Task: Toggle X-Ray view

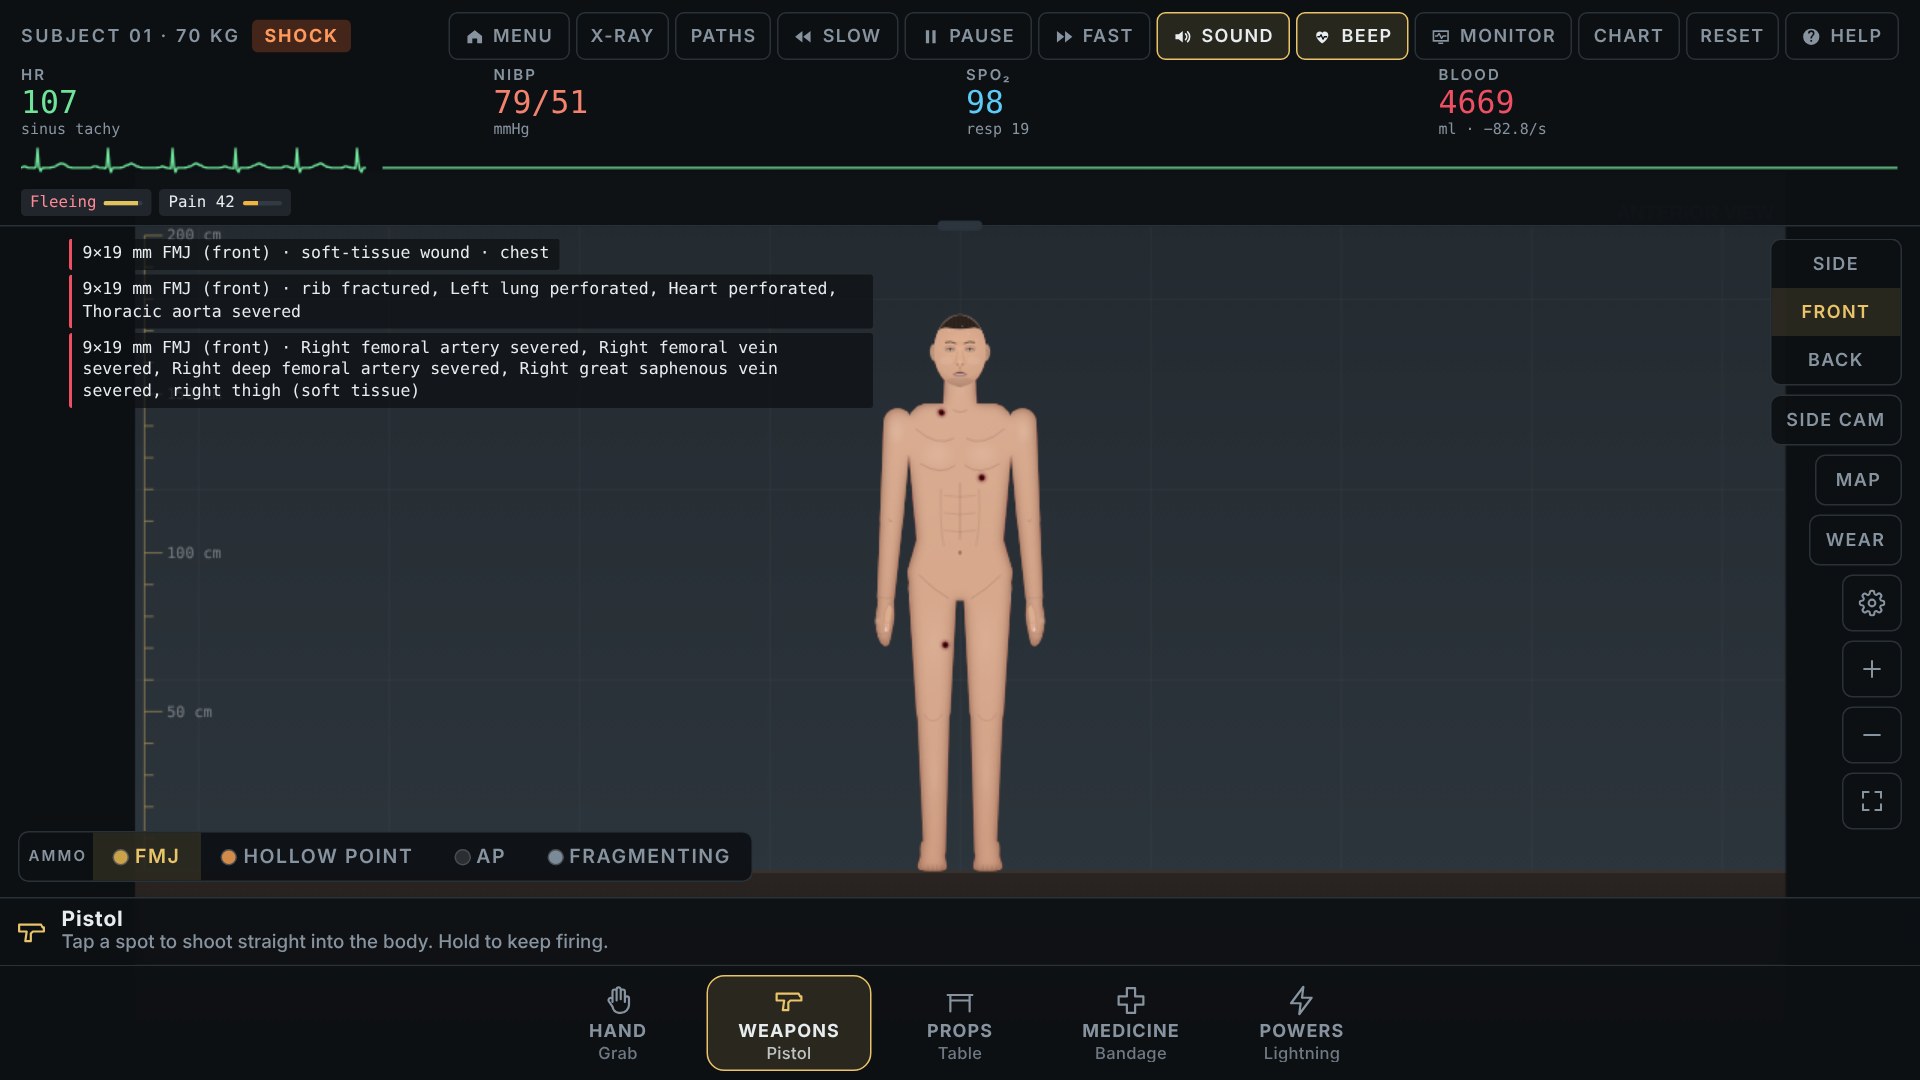Action: pyautogui.click(x=622, y=36)
